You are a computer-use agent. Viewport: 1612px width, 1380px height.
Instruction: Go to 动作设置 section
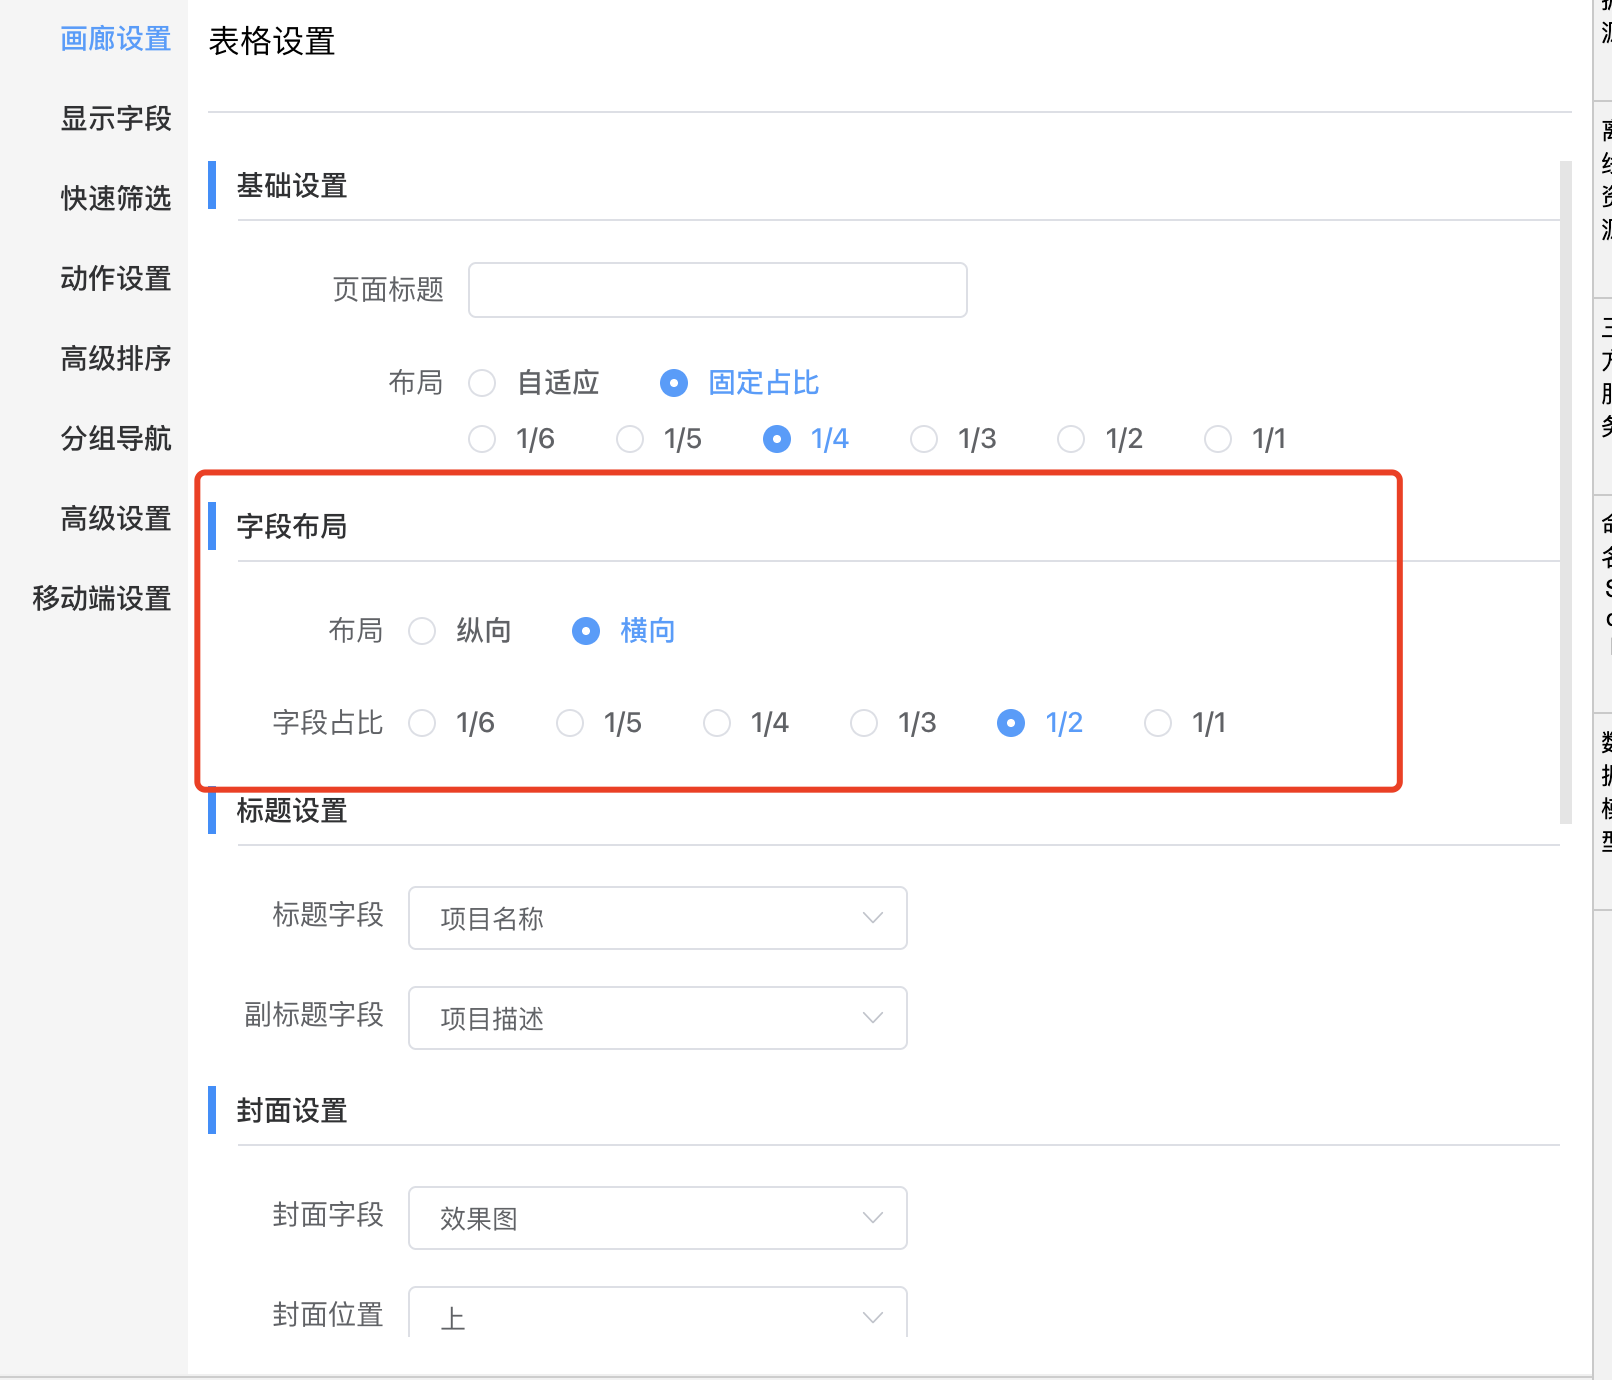pyautogui.click(x=115, y=279)
